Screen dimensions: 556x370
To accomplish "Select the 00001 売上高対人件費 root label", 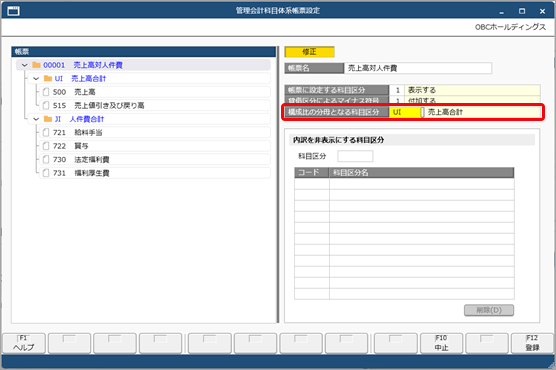I will pyautogui.click(x=83, y=65).
